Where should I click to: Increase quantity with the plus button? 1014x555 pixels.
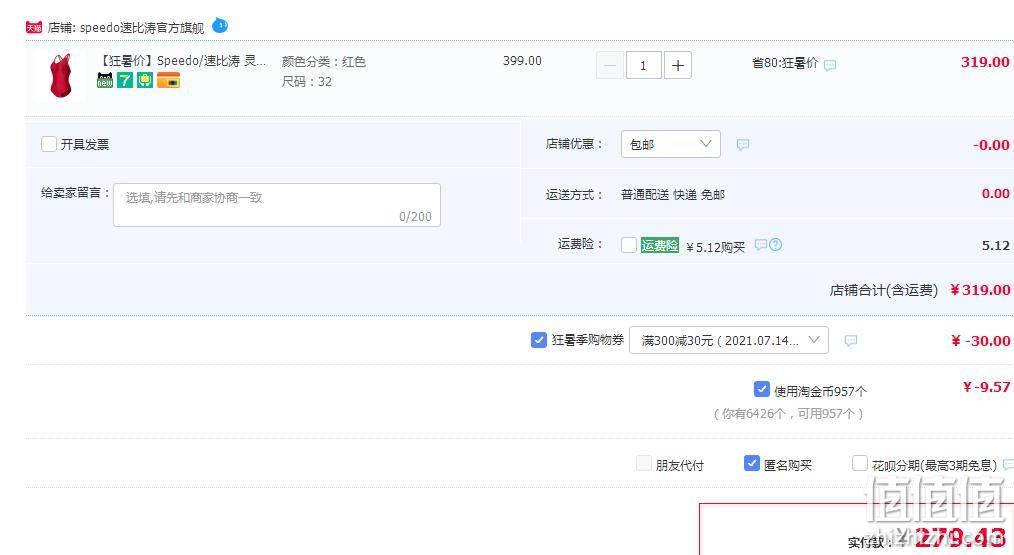(678, 65)
